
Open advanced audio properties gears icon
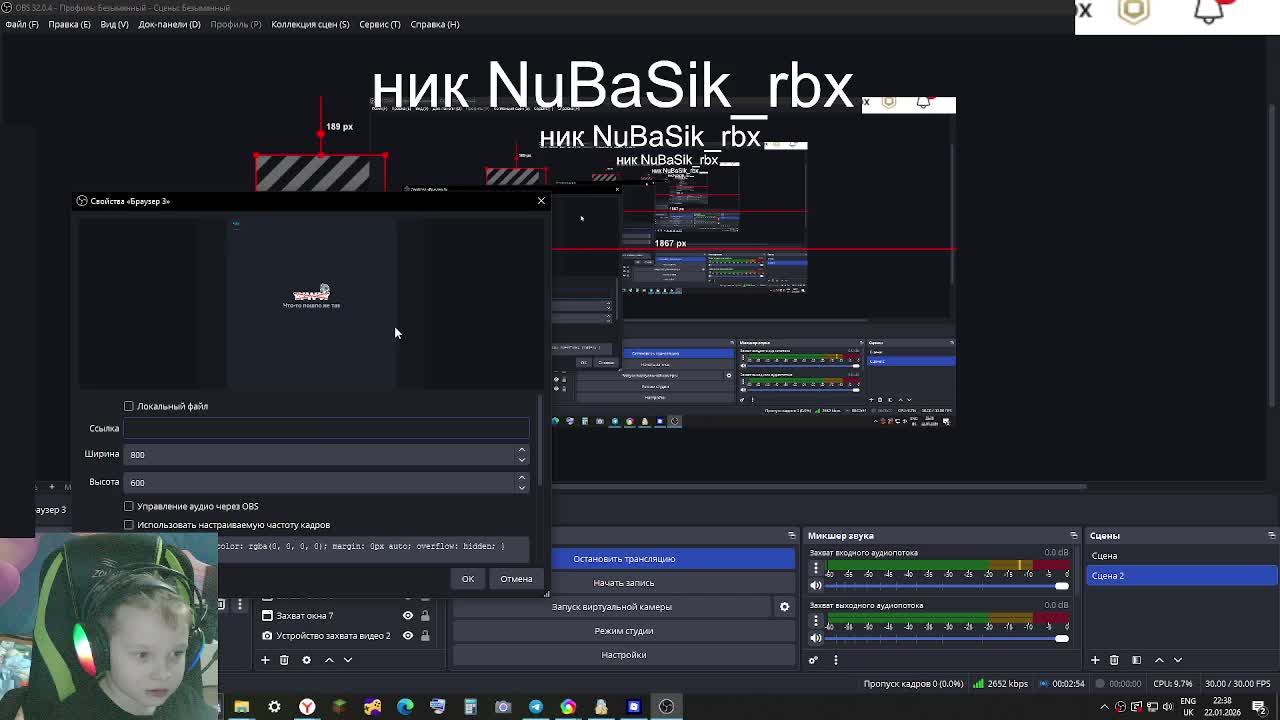[813, 660]
